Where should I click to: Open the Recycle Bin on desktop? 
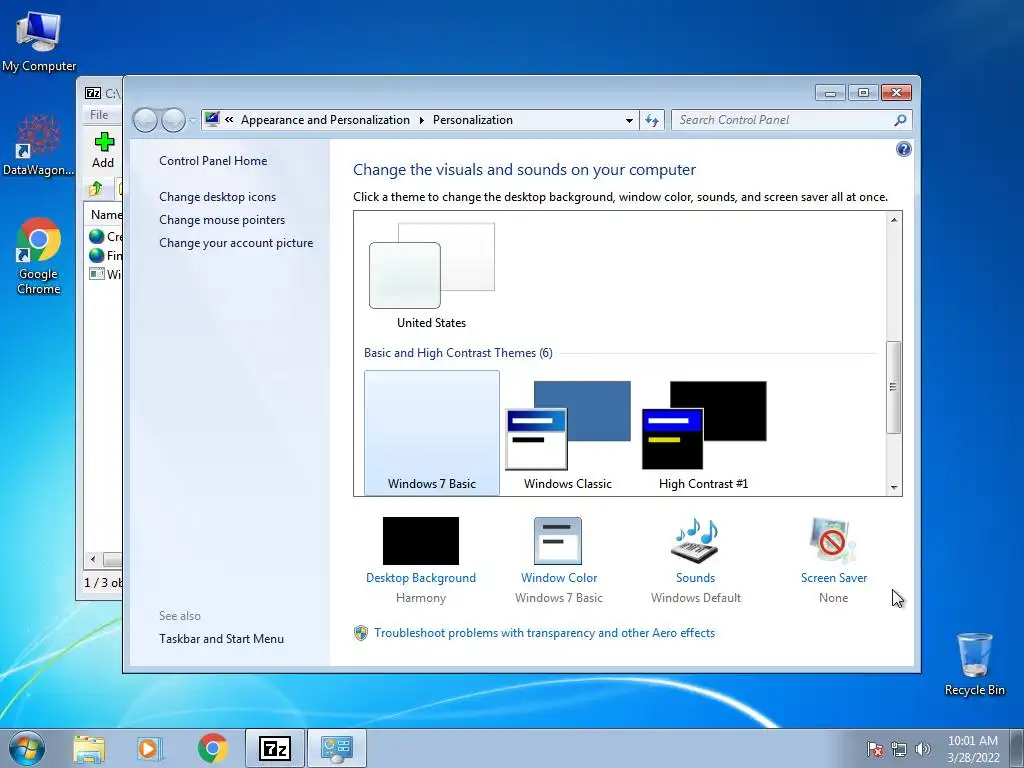pyautogui.click(x=974, y=664)
